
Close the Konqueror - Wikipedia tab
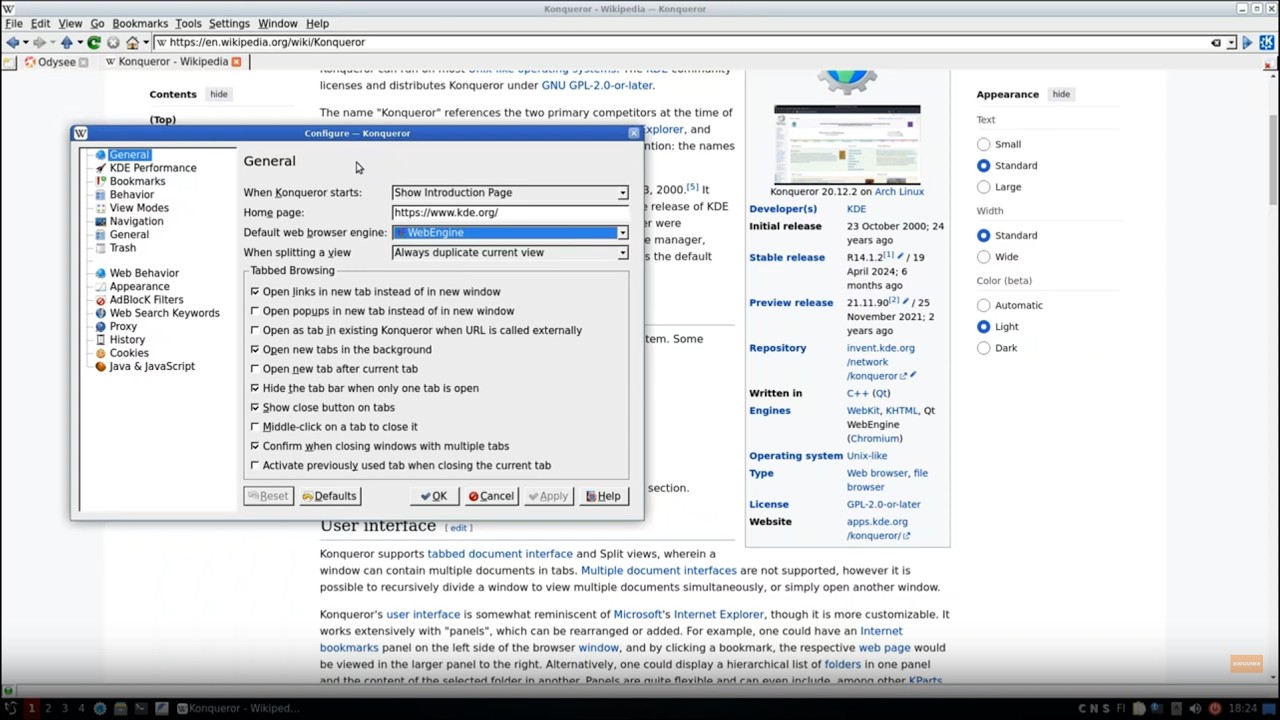236,62
